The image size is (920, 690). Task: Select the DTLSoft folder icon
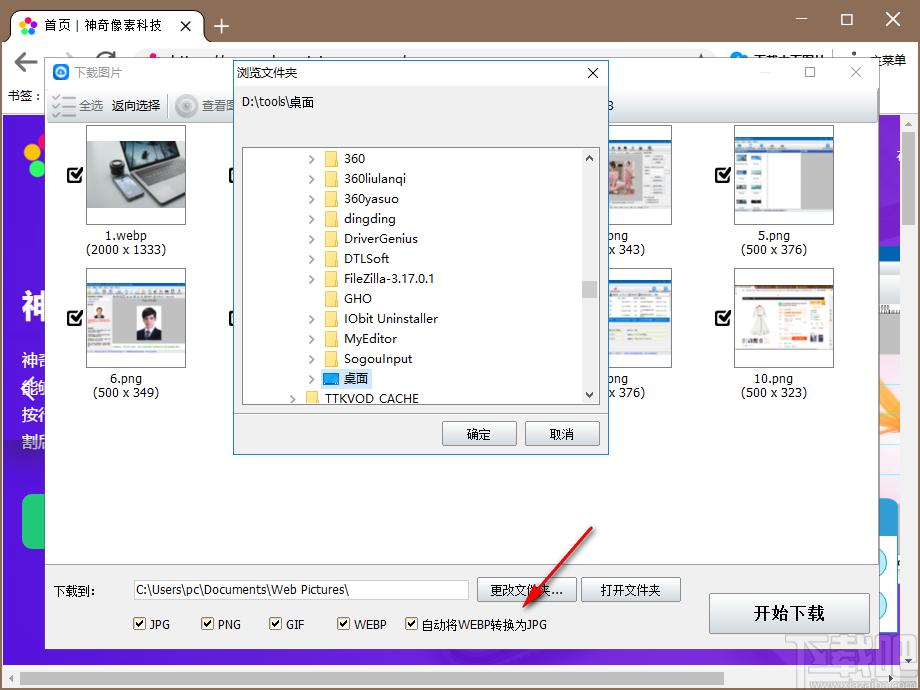(x=331, y=259)
